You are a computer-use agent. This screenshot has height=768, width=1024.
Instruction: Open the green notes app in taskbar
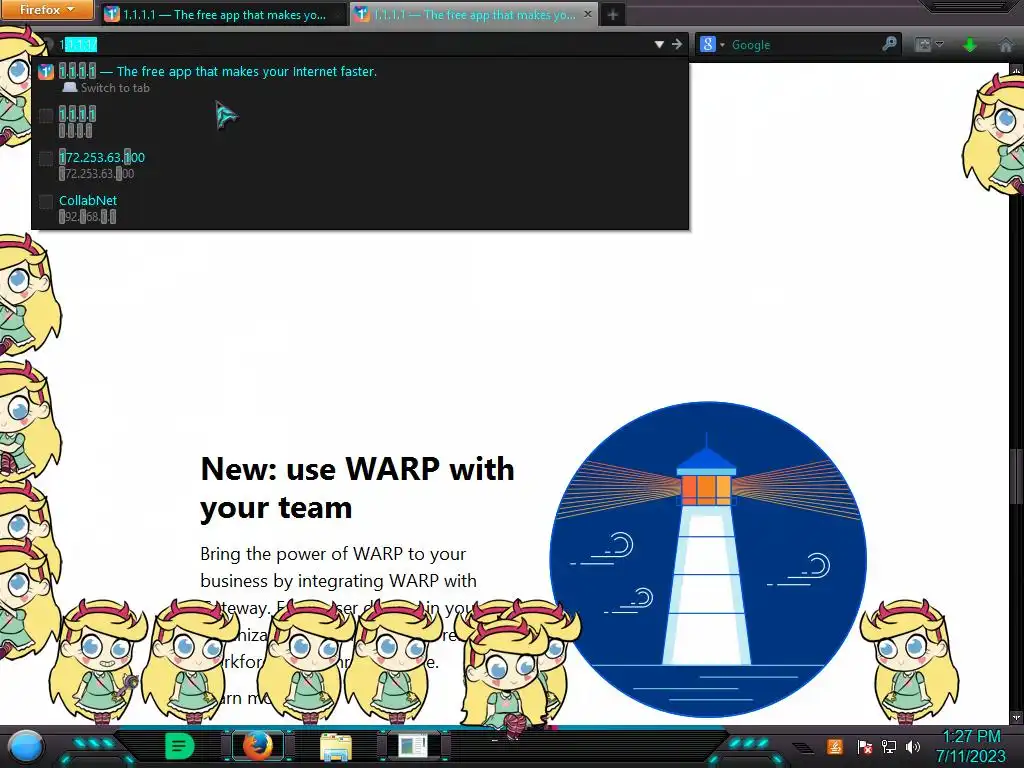coord(179,746)
